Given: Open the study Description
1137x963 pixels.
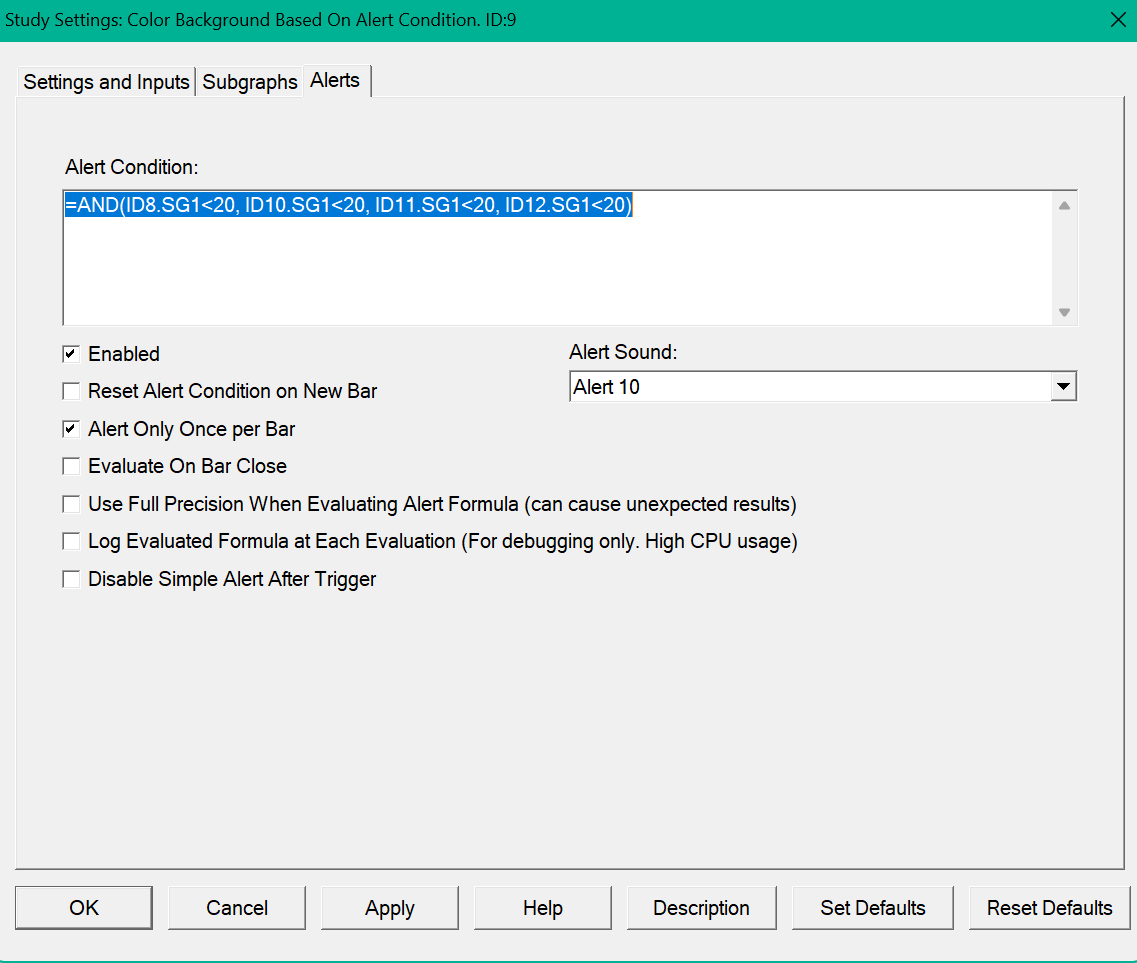Looking at the screenshot, I should pos(701,908).
